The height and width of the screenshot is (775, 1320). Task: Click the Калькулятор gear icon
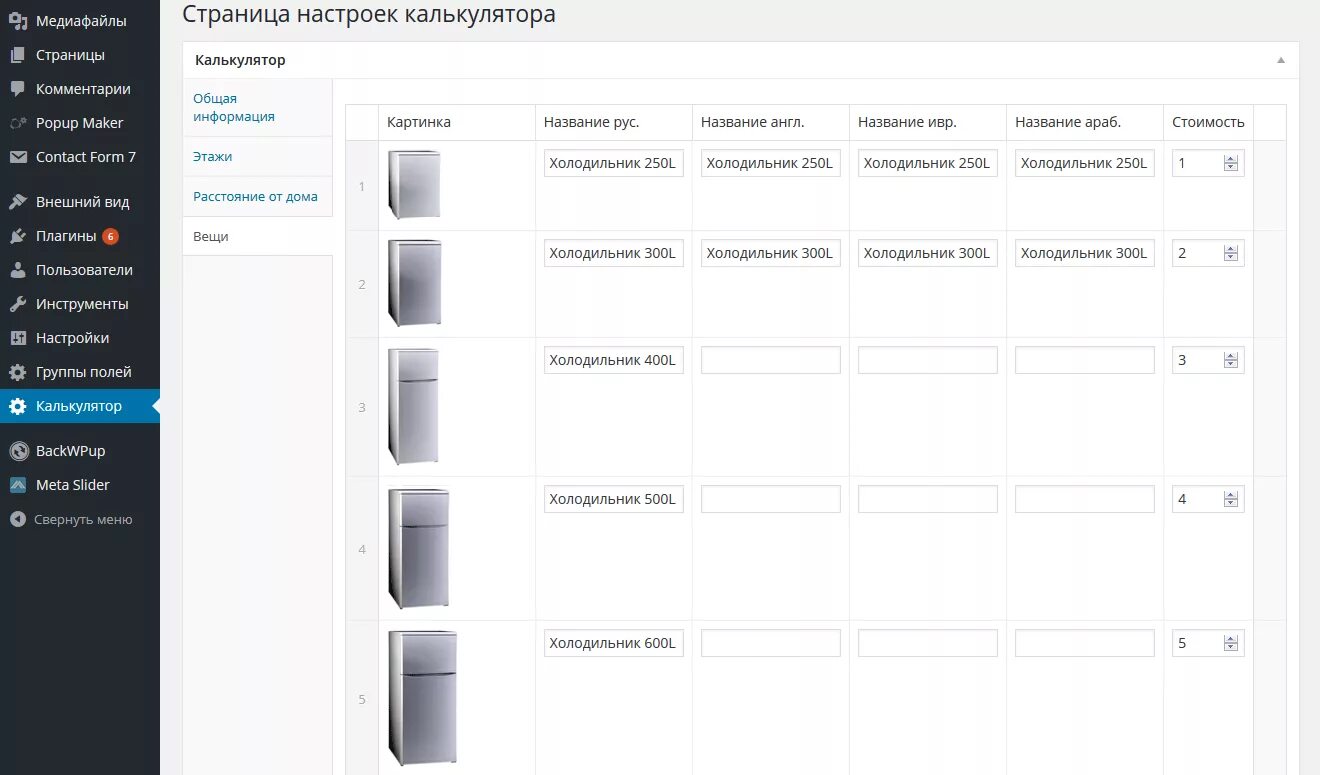pyautogui.click(x=18, y=406)
